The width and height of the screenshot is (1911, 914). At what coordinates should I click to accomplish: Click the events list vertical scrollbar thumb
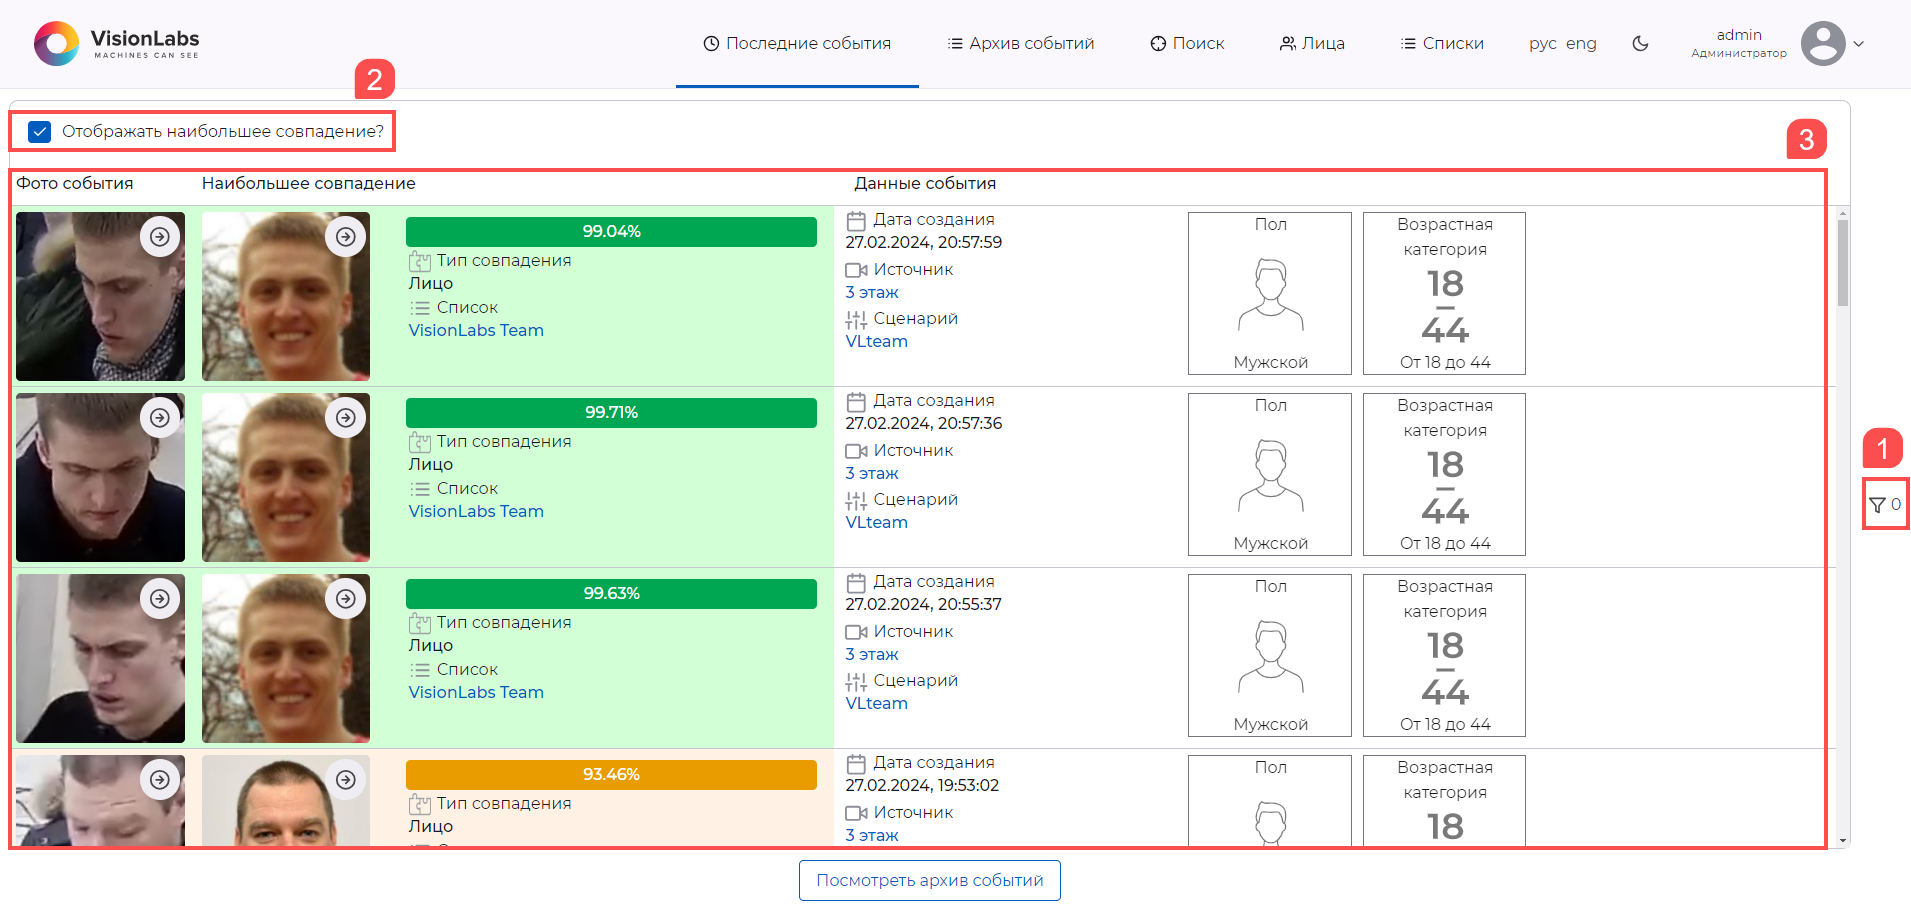(1843, 263)
